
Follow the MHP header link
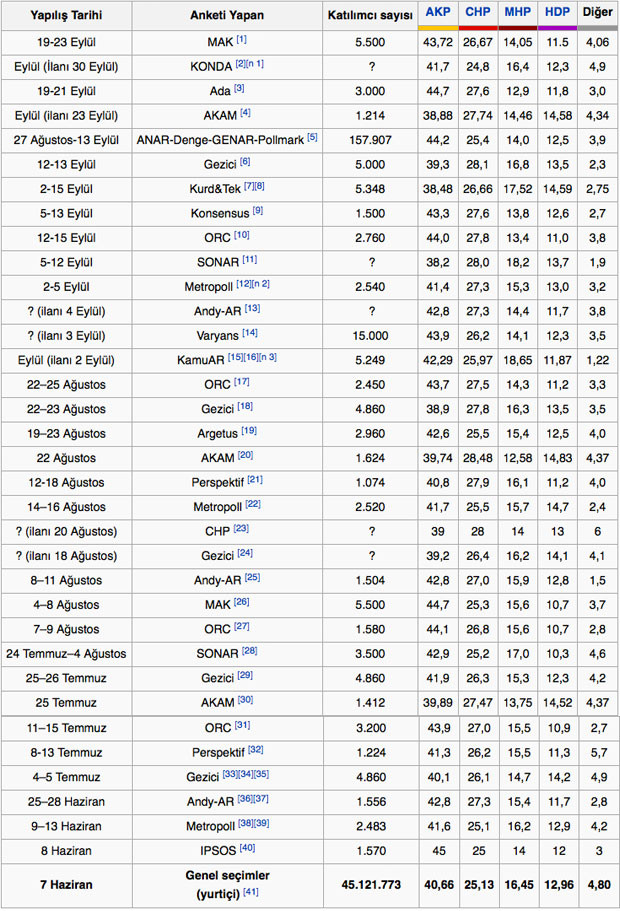click(x=517, y=12)
